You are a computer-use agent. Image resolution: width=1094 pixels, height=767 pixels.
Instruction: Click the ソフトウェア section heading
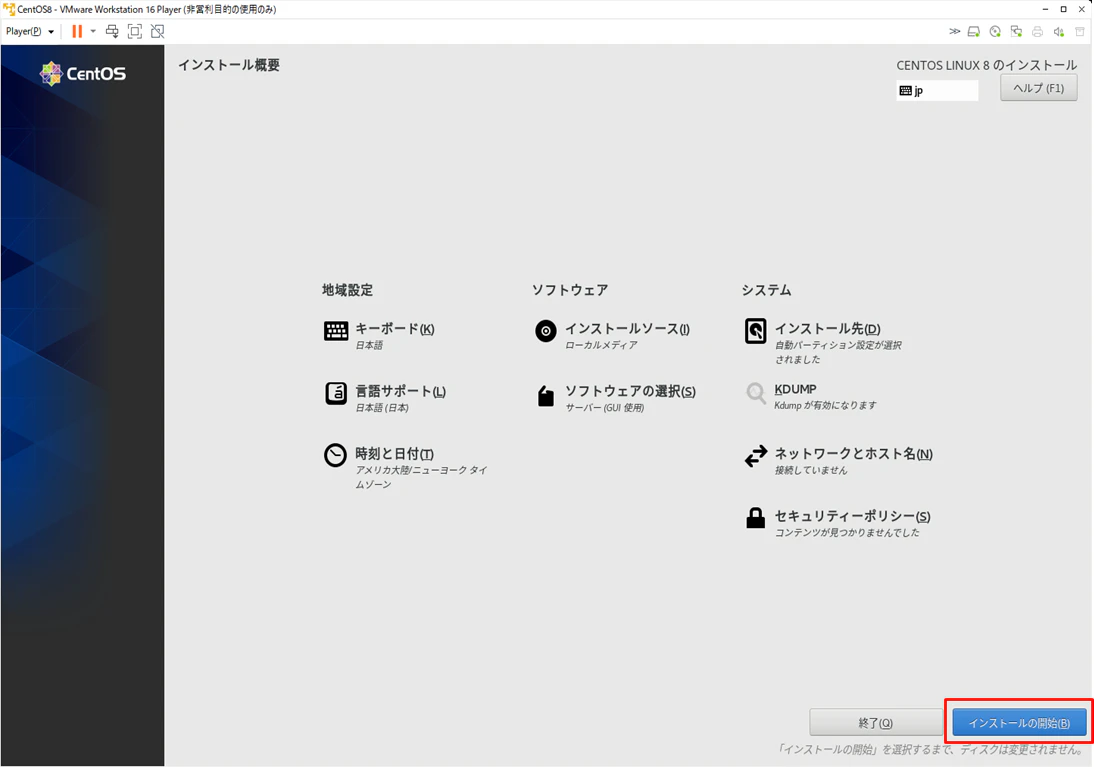tap(570, 290)
